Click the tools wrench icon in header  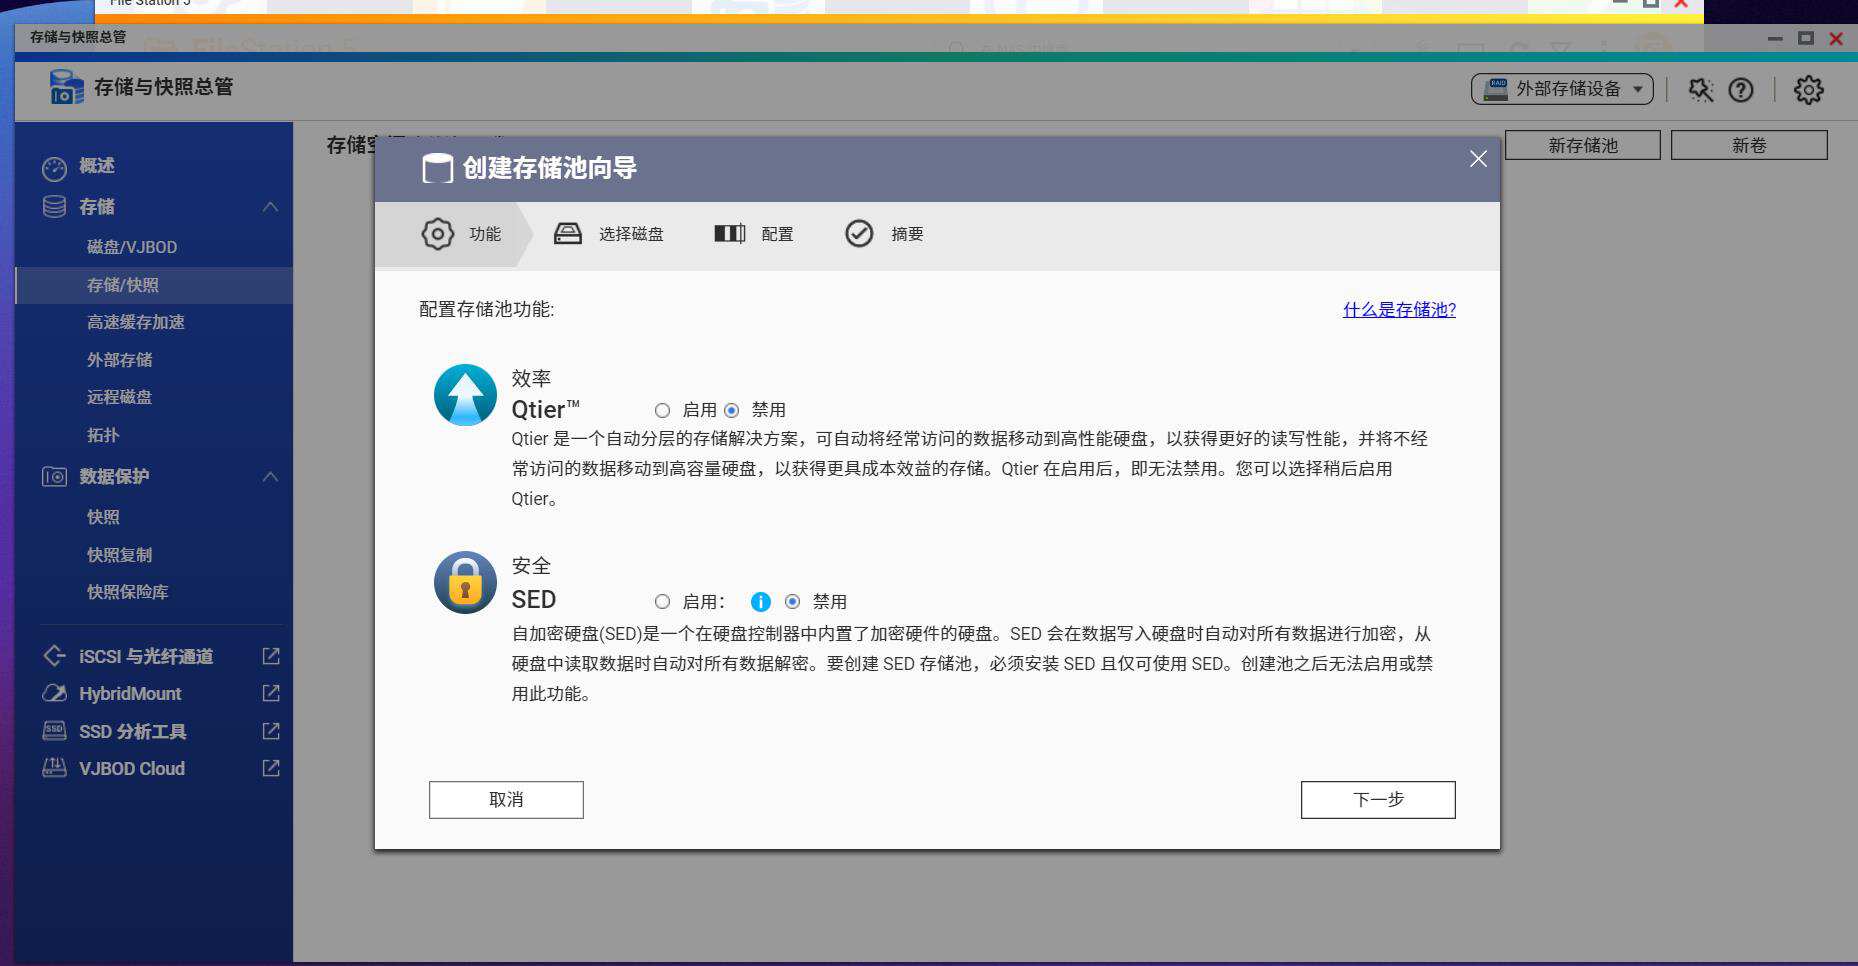[x=1700, y=90]
